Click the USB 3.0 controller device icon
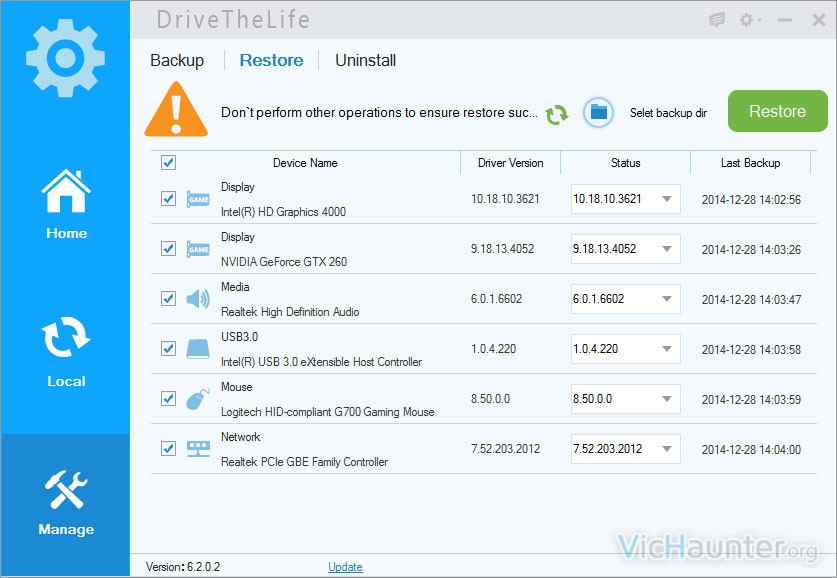The width and height of the screenshot is (837, 578). click(198, 349)
